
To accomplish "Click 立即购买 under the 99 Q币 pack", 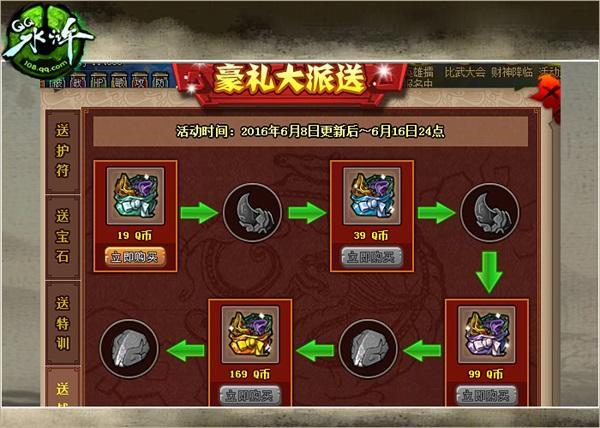I will [x=487, y=395].
